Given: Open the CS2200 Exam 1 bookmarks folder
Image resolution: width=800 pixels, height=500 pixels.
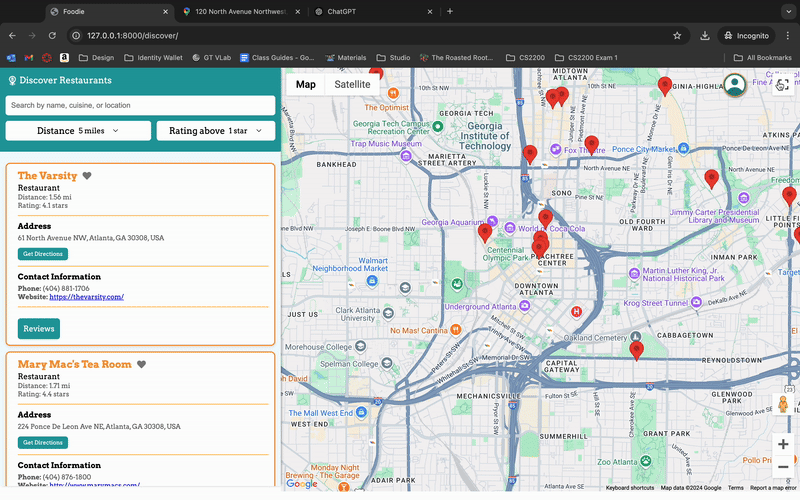Looking at the screenshot, I should [586, 58].
